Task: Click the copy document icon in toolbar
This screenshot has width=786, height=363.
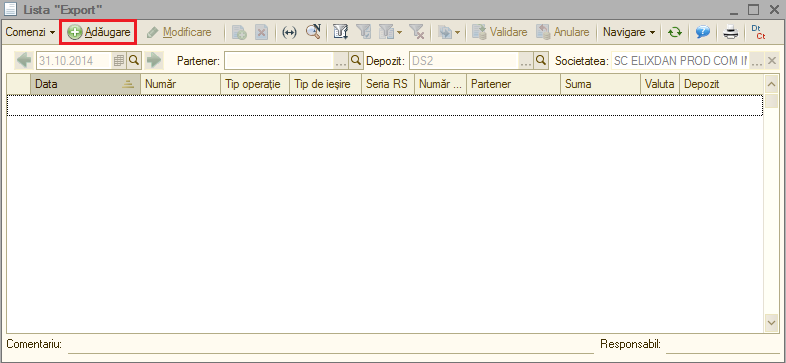Action: tap(239, 33)
